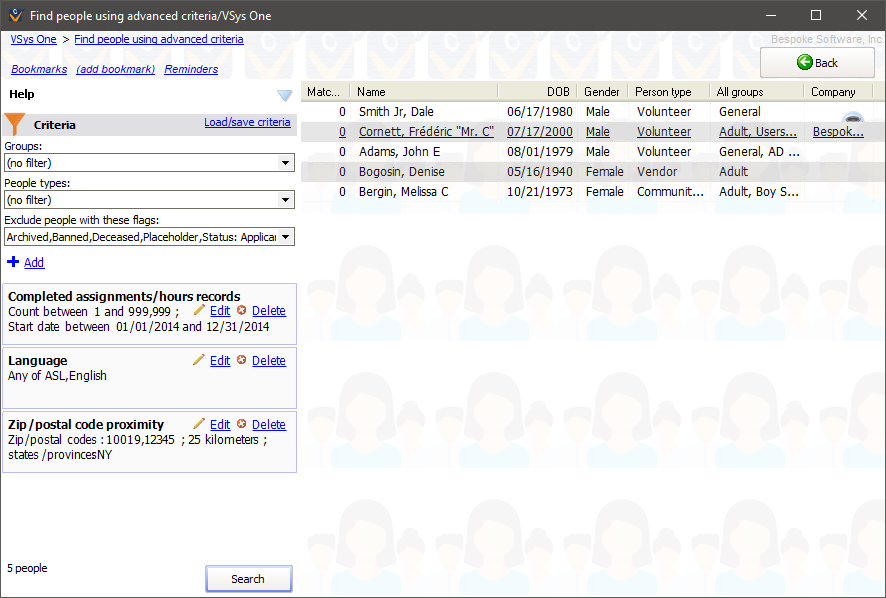Click the blue plus icon next to Add
This screenshot has height=598, width=886.
click(x=13, y=262)
